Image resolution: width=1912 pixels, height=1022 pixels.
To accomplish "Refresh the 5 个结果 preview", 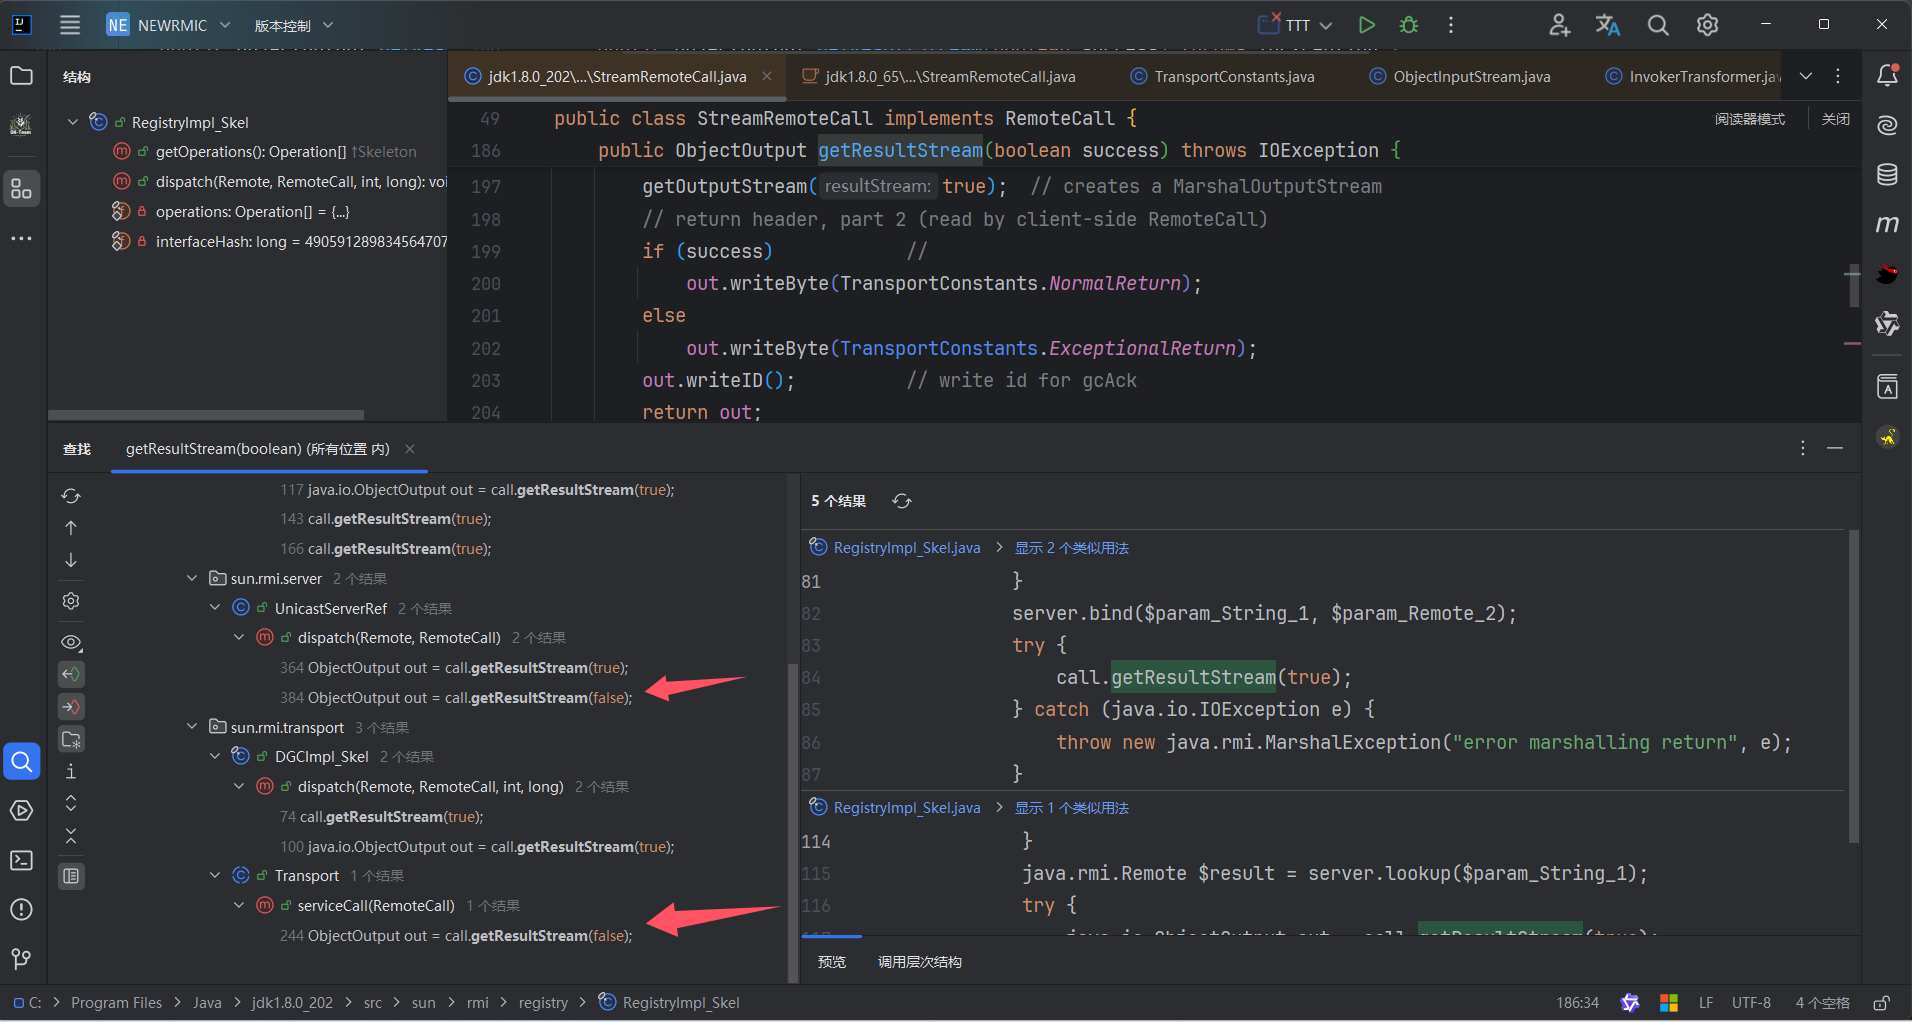I will click(901, 501).
